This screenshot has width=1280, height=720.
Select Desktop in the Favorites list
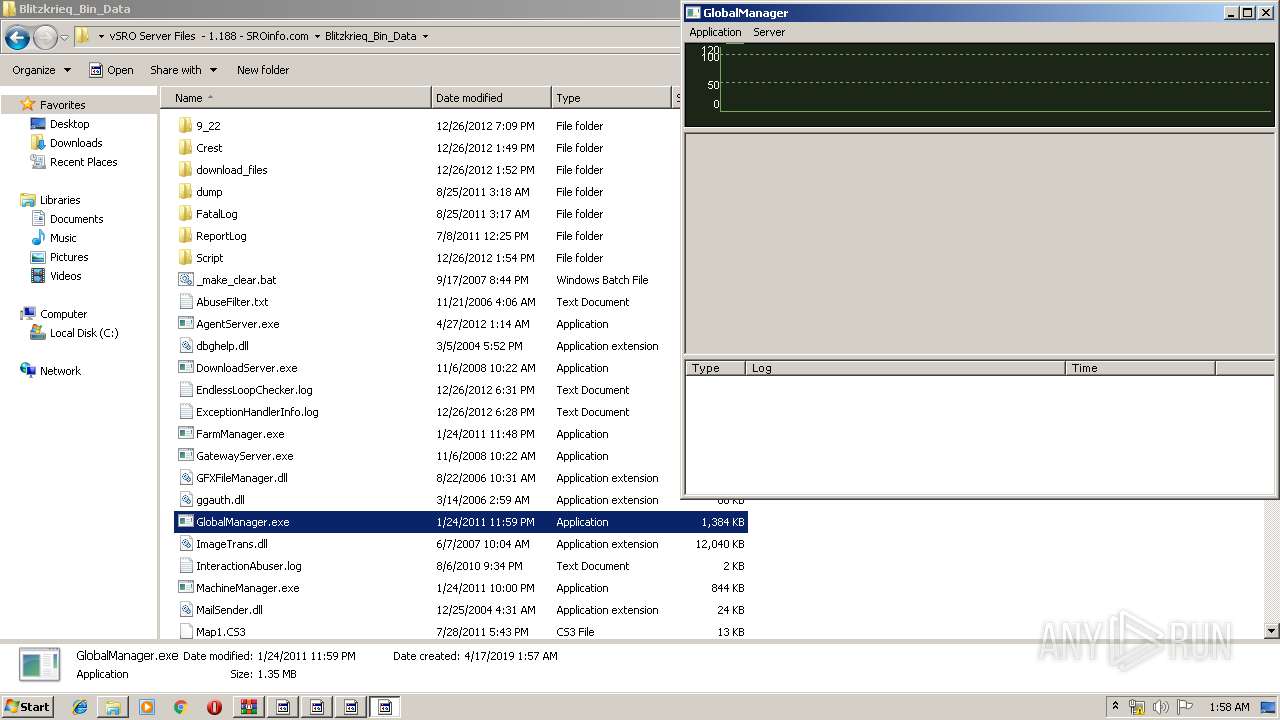point(69,124)
